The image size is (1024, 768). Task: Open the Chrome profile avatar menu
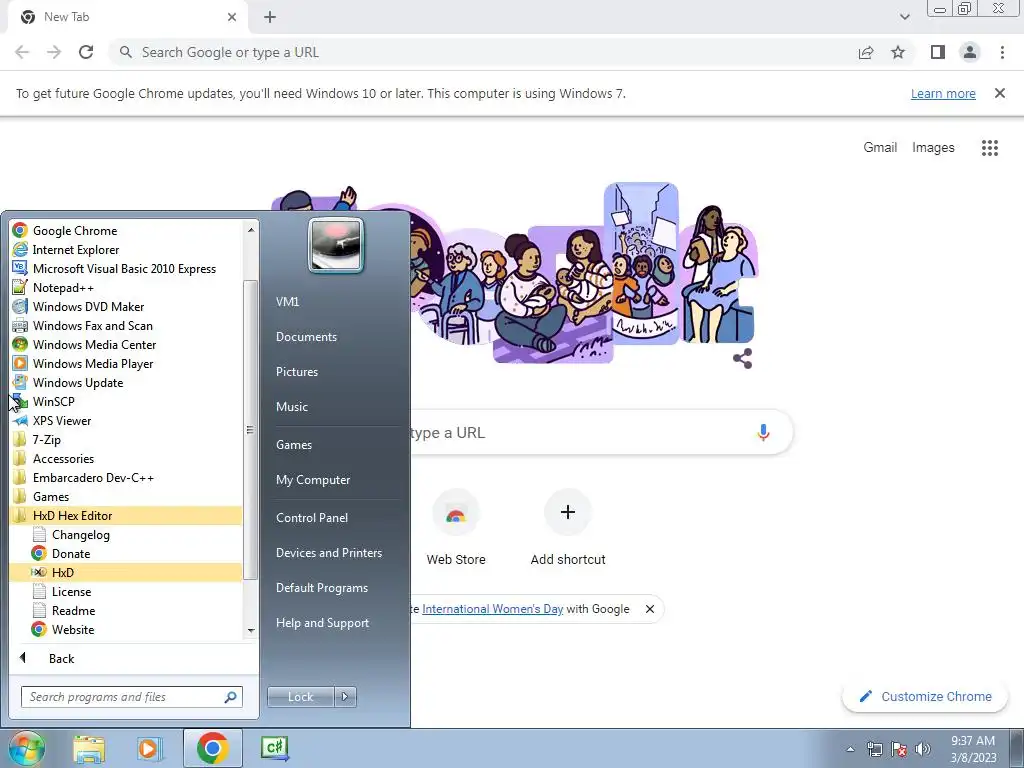coord(970,52)
